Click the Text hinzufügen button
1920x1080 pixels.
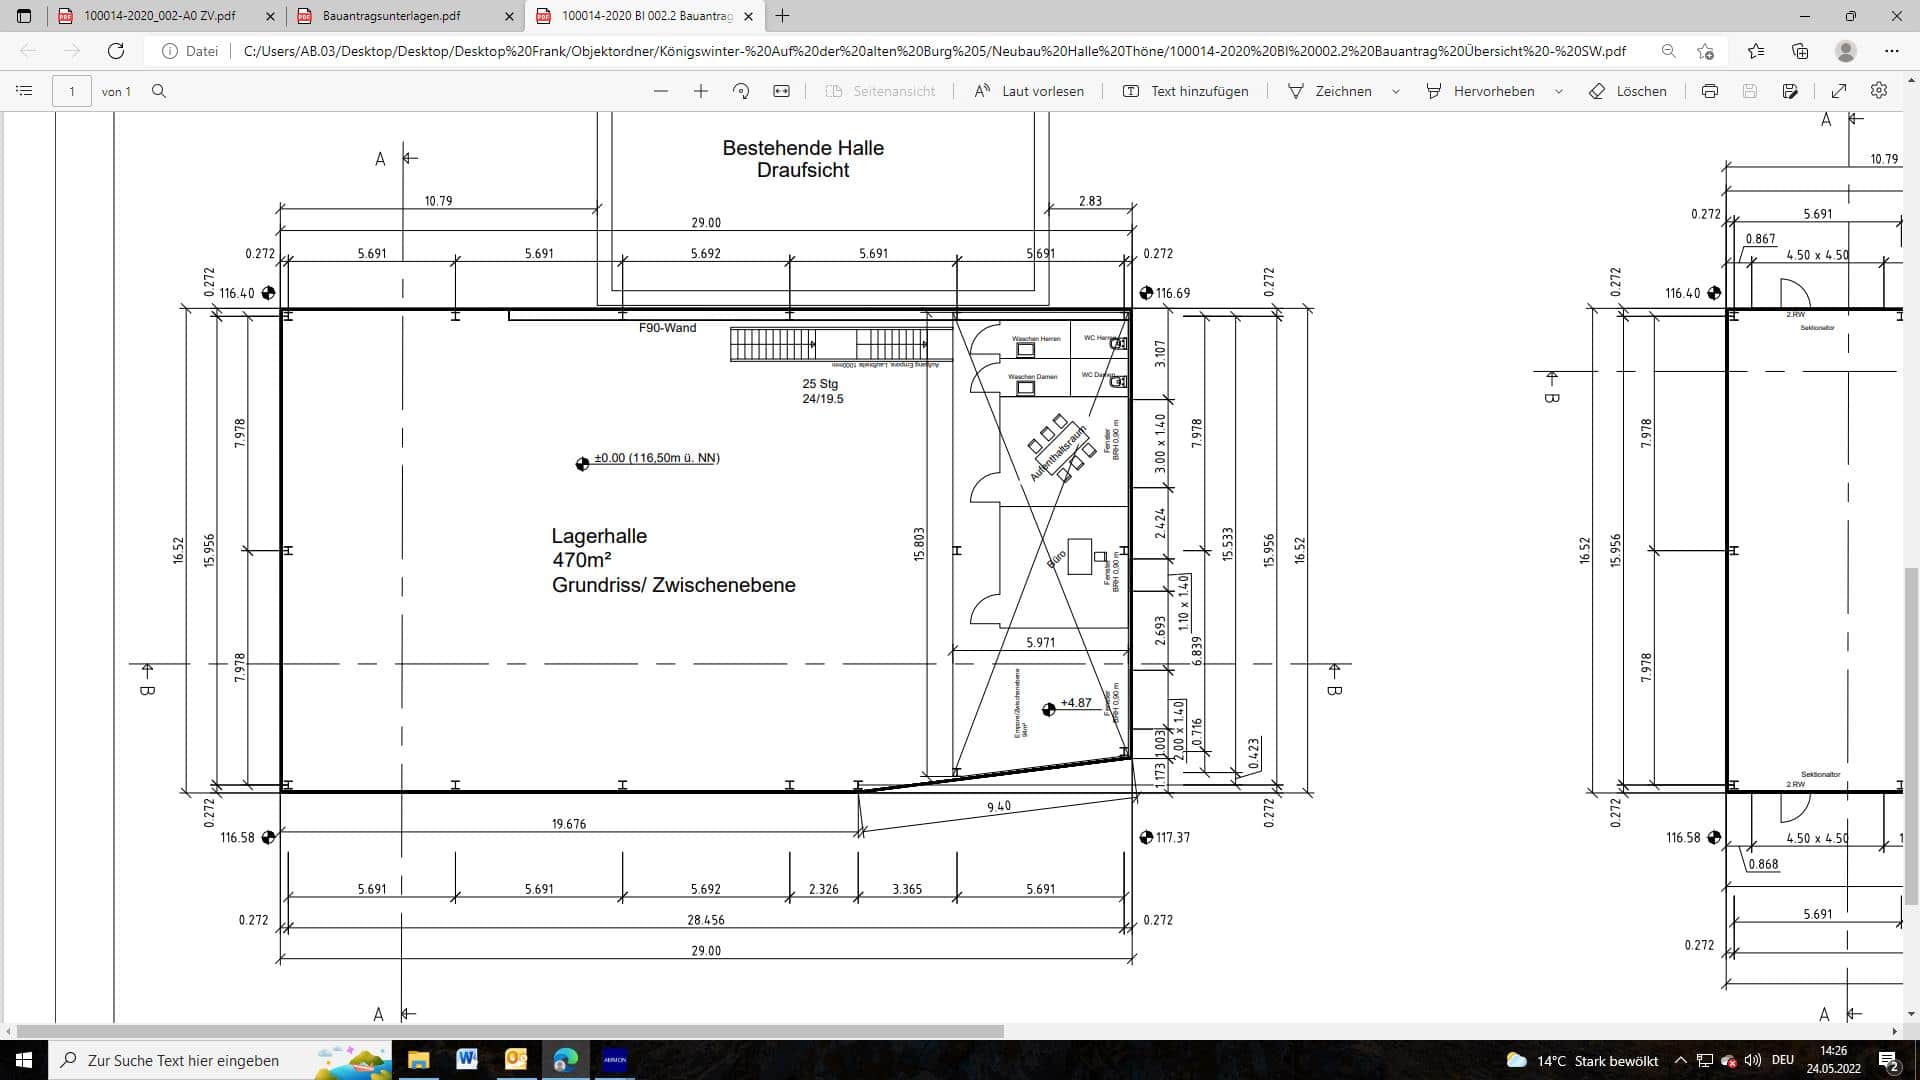pos(1186,91)
